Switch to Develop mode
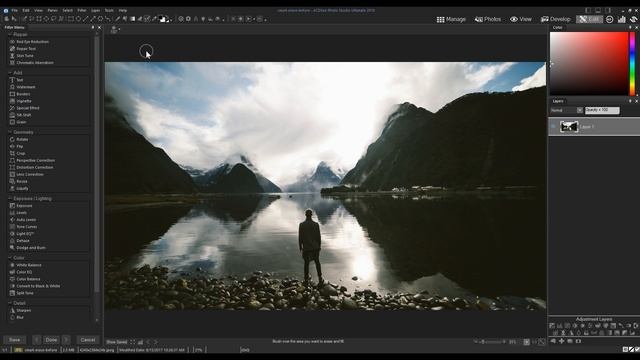Viewport: 640px width, 360px height. (556, 19)
